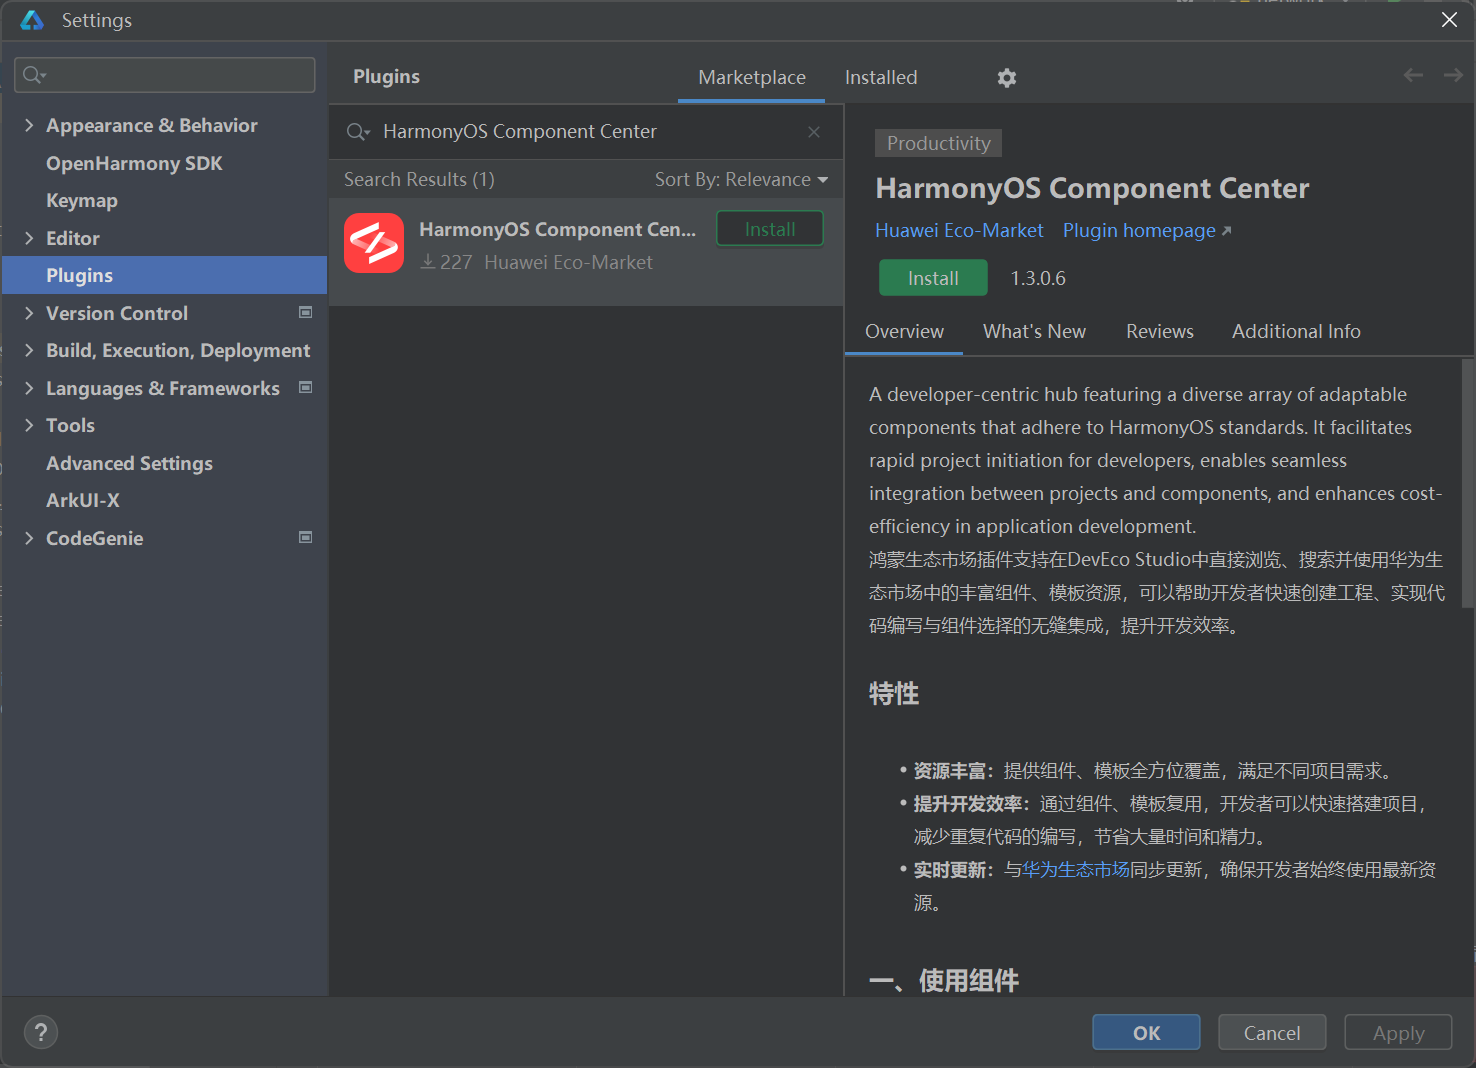Switch to the Installed tab
This screenshot has width=1476, height=1068.
click(880, 78)
